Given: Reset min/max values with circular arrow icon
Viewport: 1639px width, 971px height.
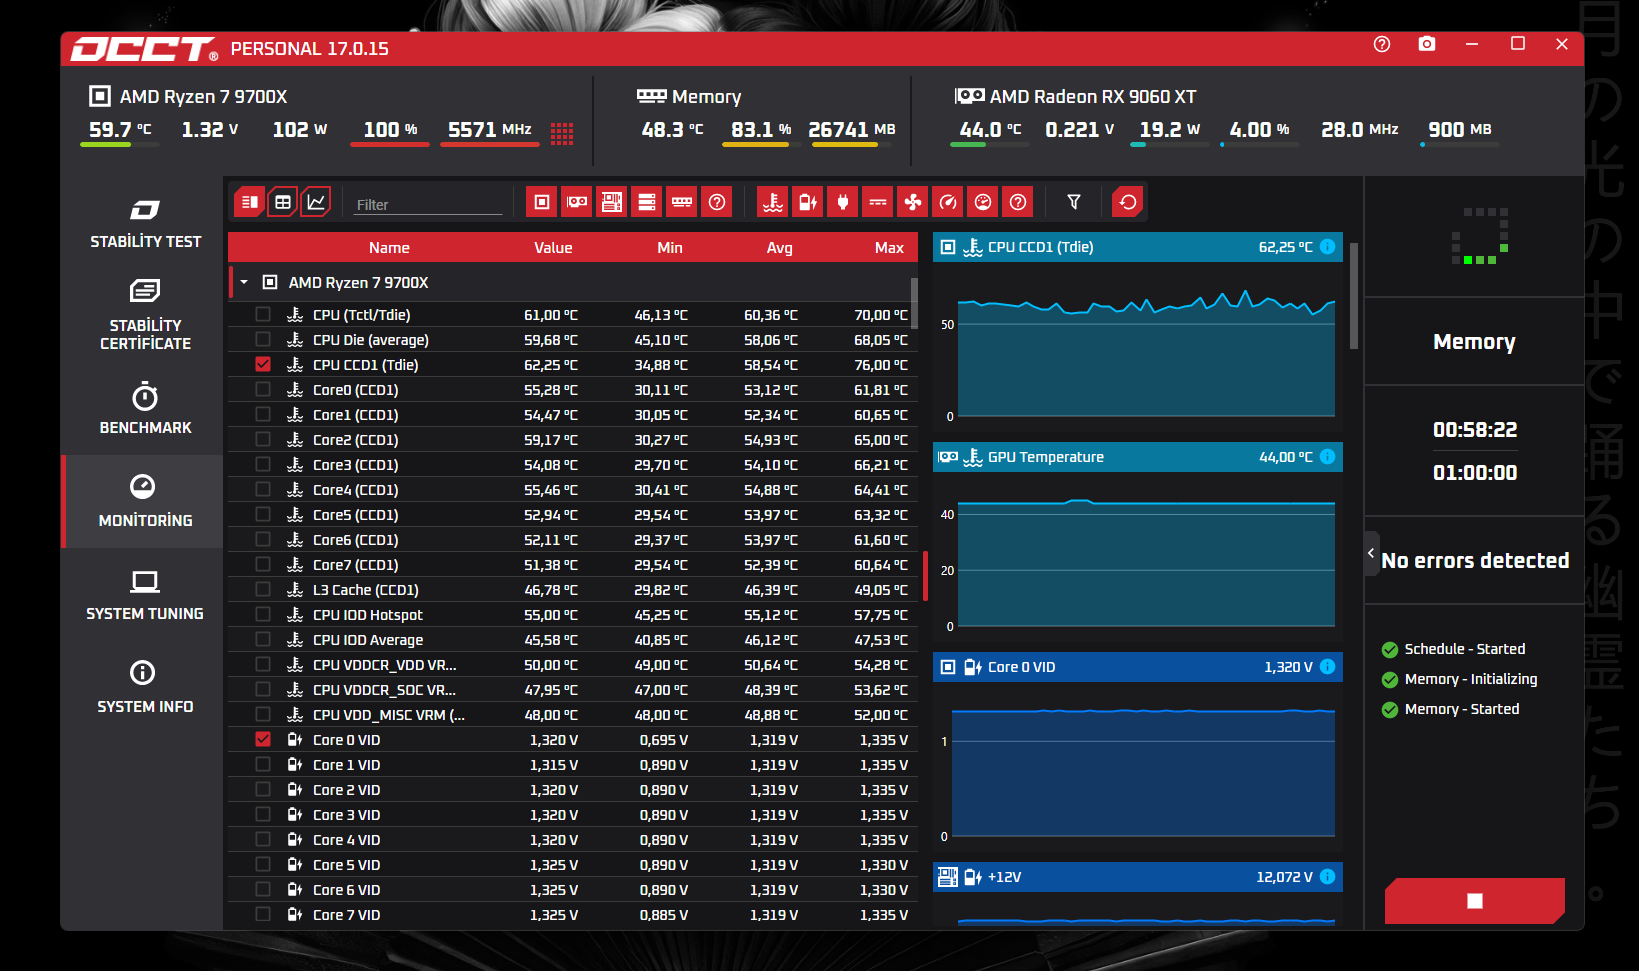Looking at the screenshot, I should point(1128,202).
